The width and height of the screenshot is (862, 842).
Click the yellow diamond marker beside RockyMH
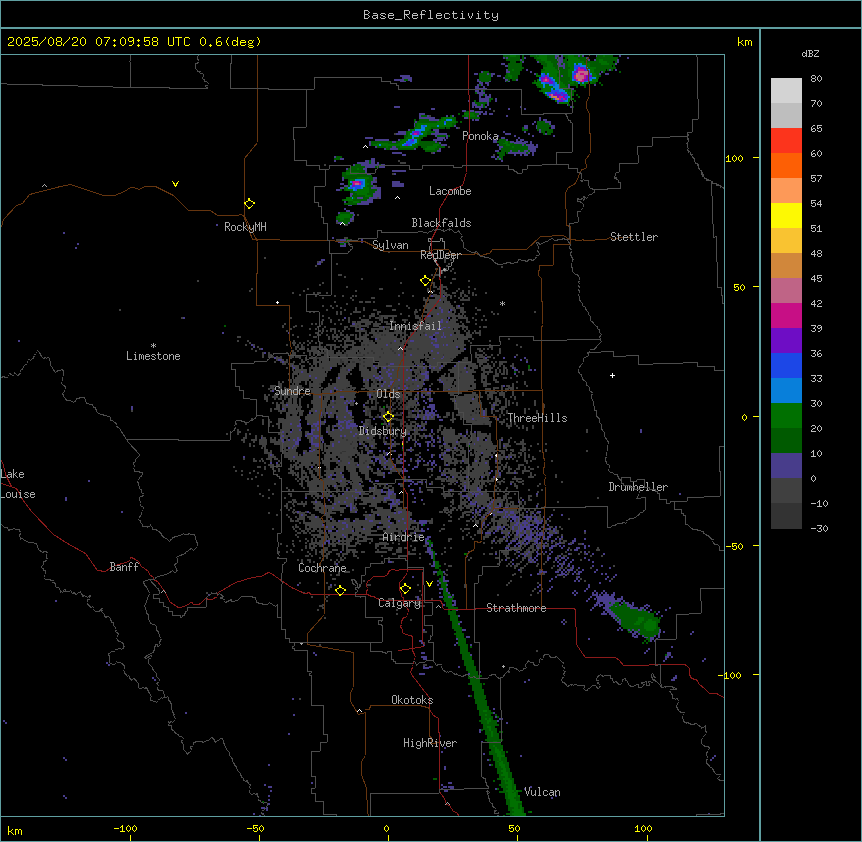250,204
